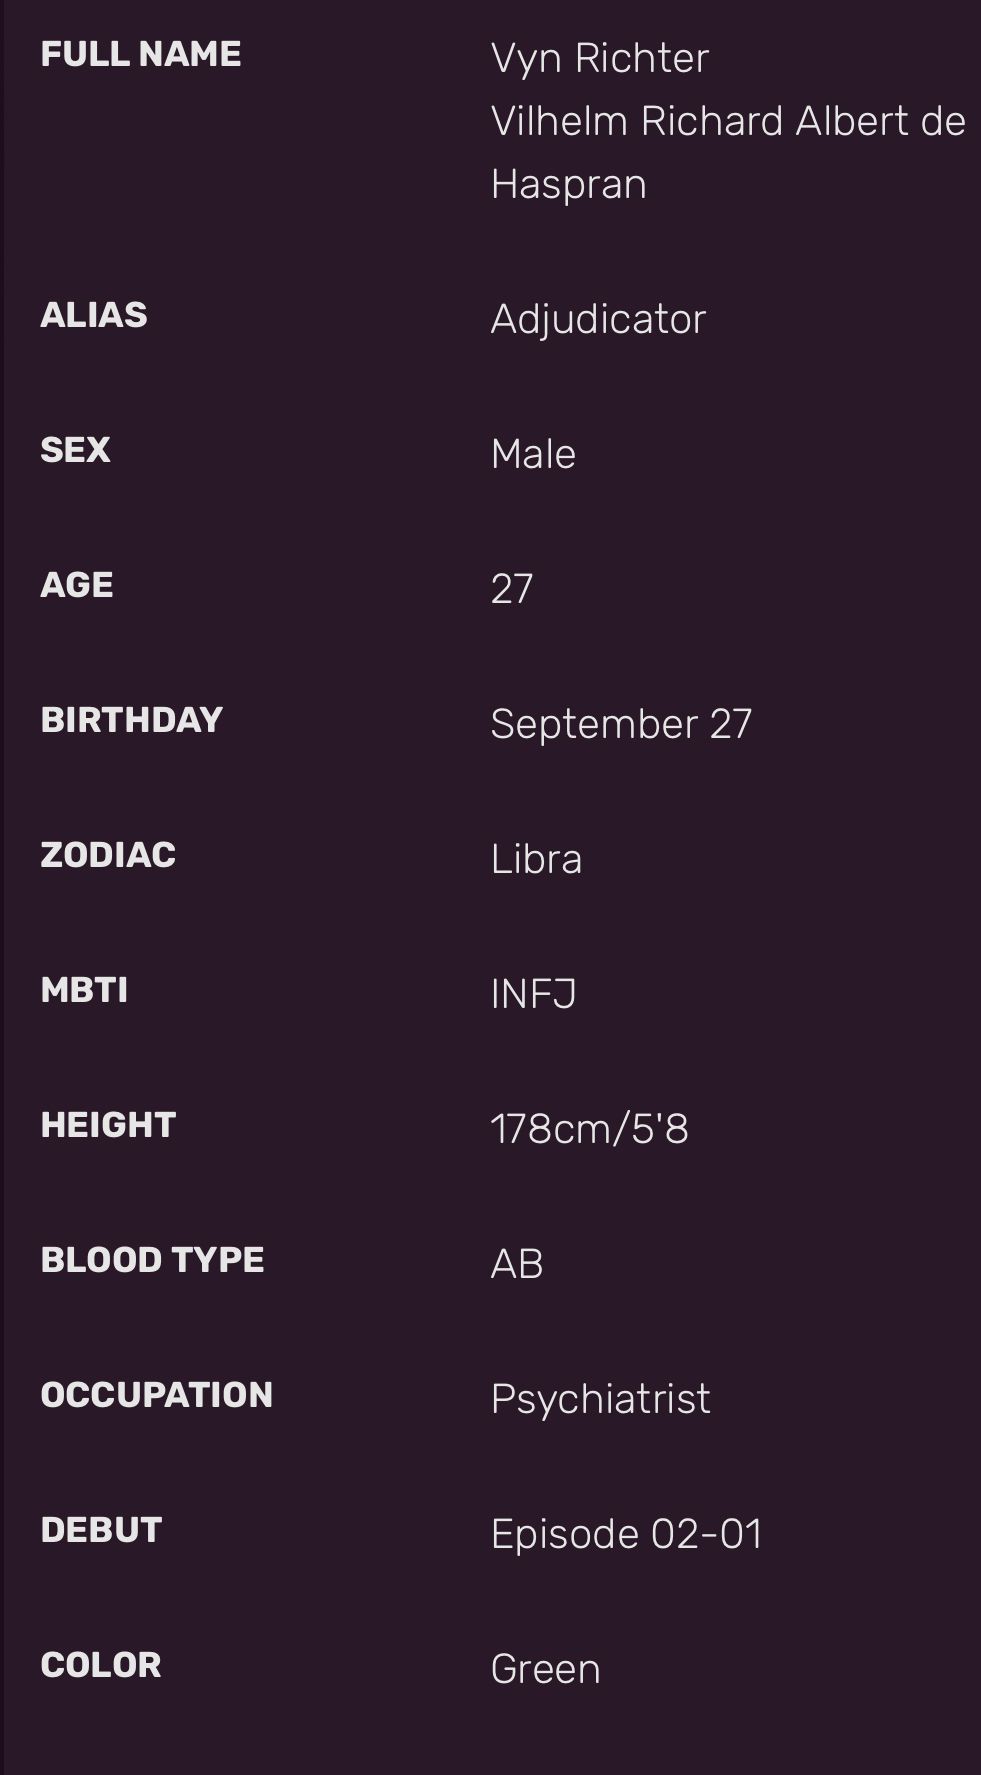Click the FULL NAME row label
Image resolution: width=981 pixels, height=1775 pixels.
(141, 54)
